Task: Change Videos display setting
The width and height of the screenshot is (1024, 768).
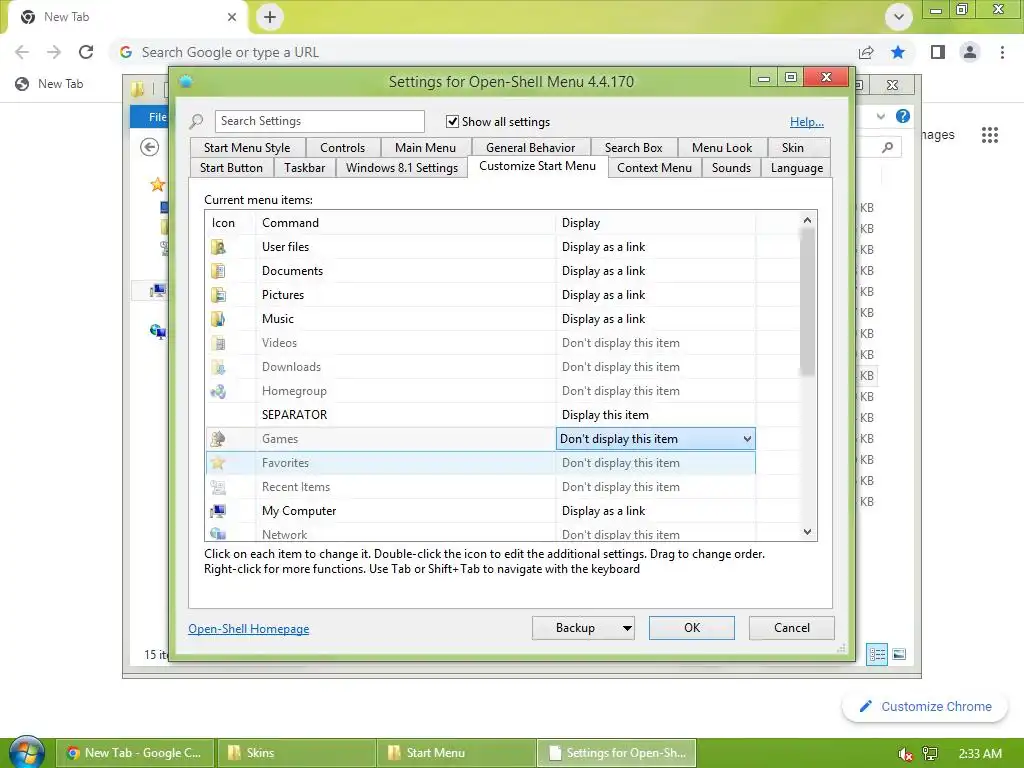Action: click(x=655, y=343)
